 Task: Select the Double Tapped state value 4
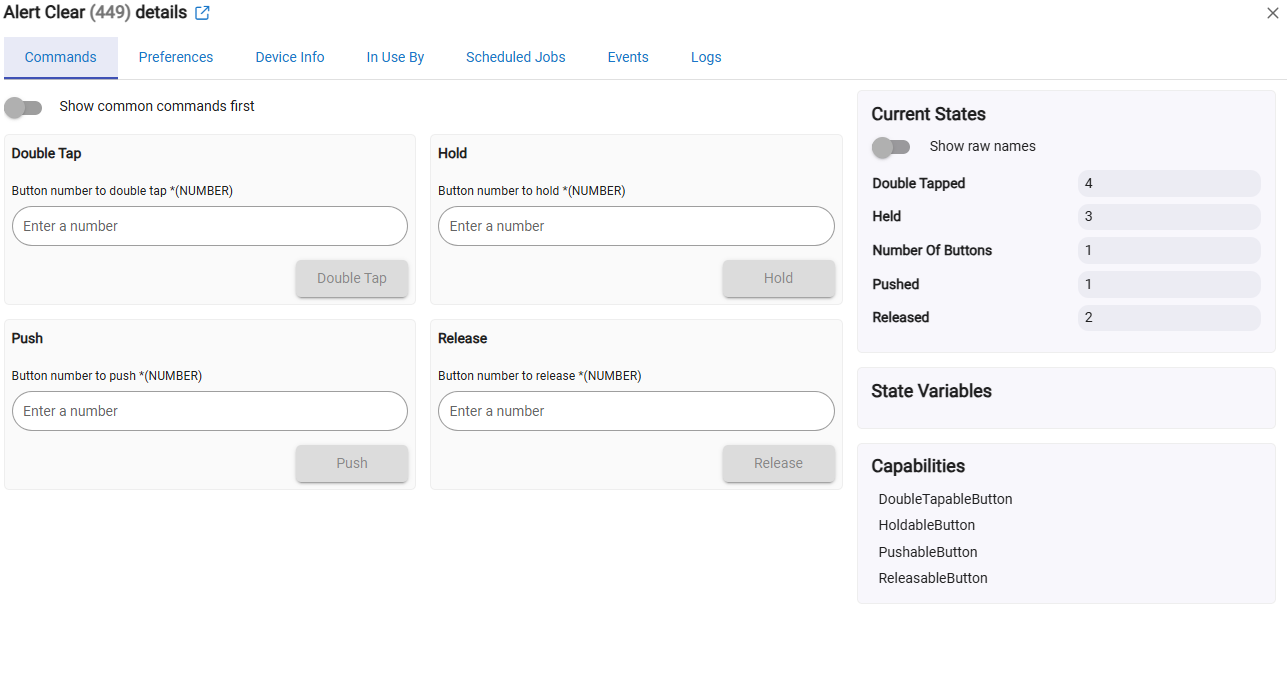(x=1169, y=183)
